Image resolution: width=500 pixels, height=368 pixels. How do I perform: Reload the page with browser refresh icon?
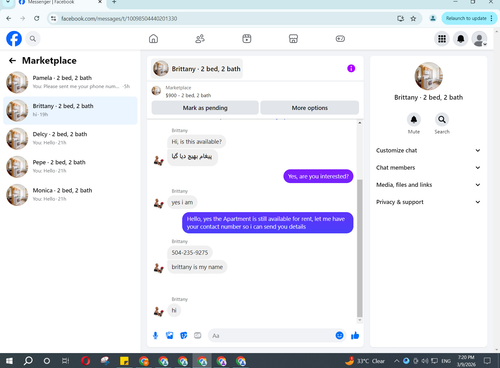click(x=37, y=19)
